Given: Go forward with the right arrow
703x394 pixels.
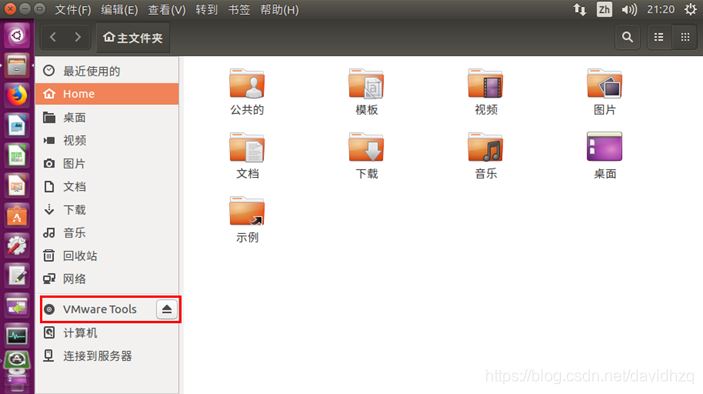Looking at the screenshot, I should [78, 37].
